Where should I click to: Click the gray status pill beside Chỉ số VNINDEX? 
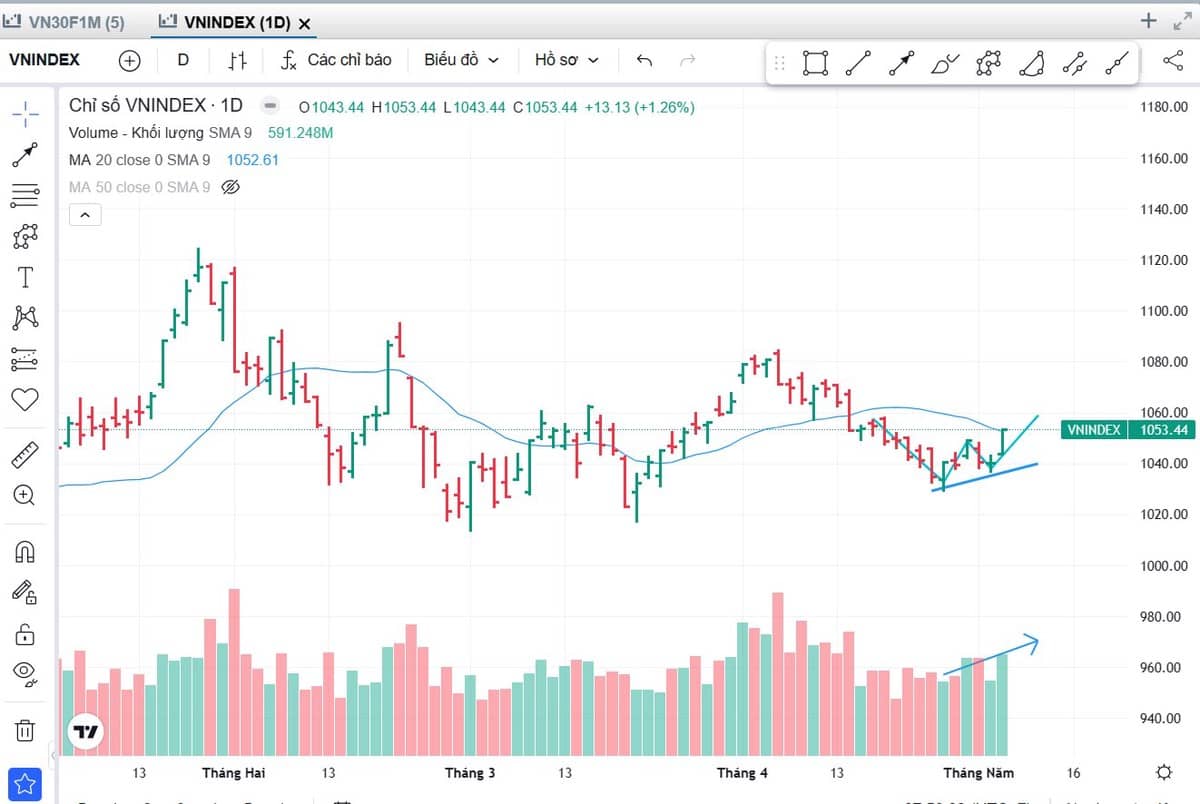[x=270, y=106]
